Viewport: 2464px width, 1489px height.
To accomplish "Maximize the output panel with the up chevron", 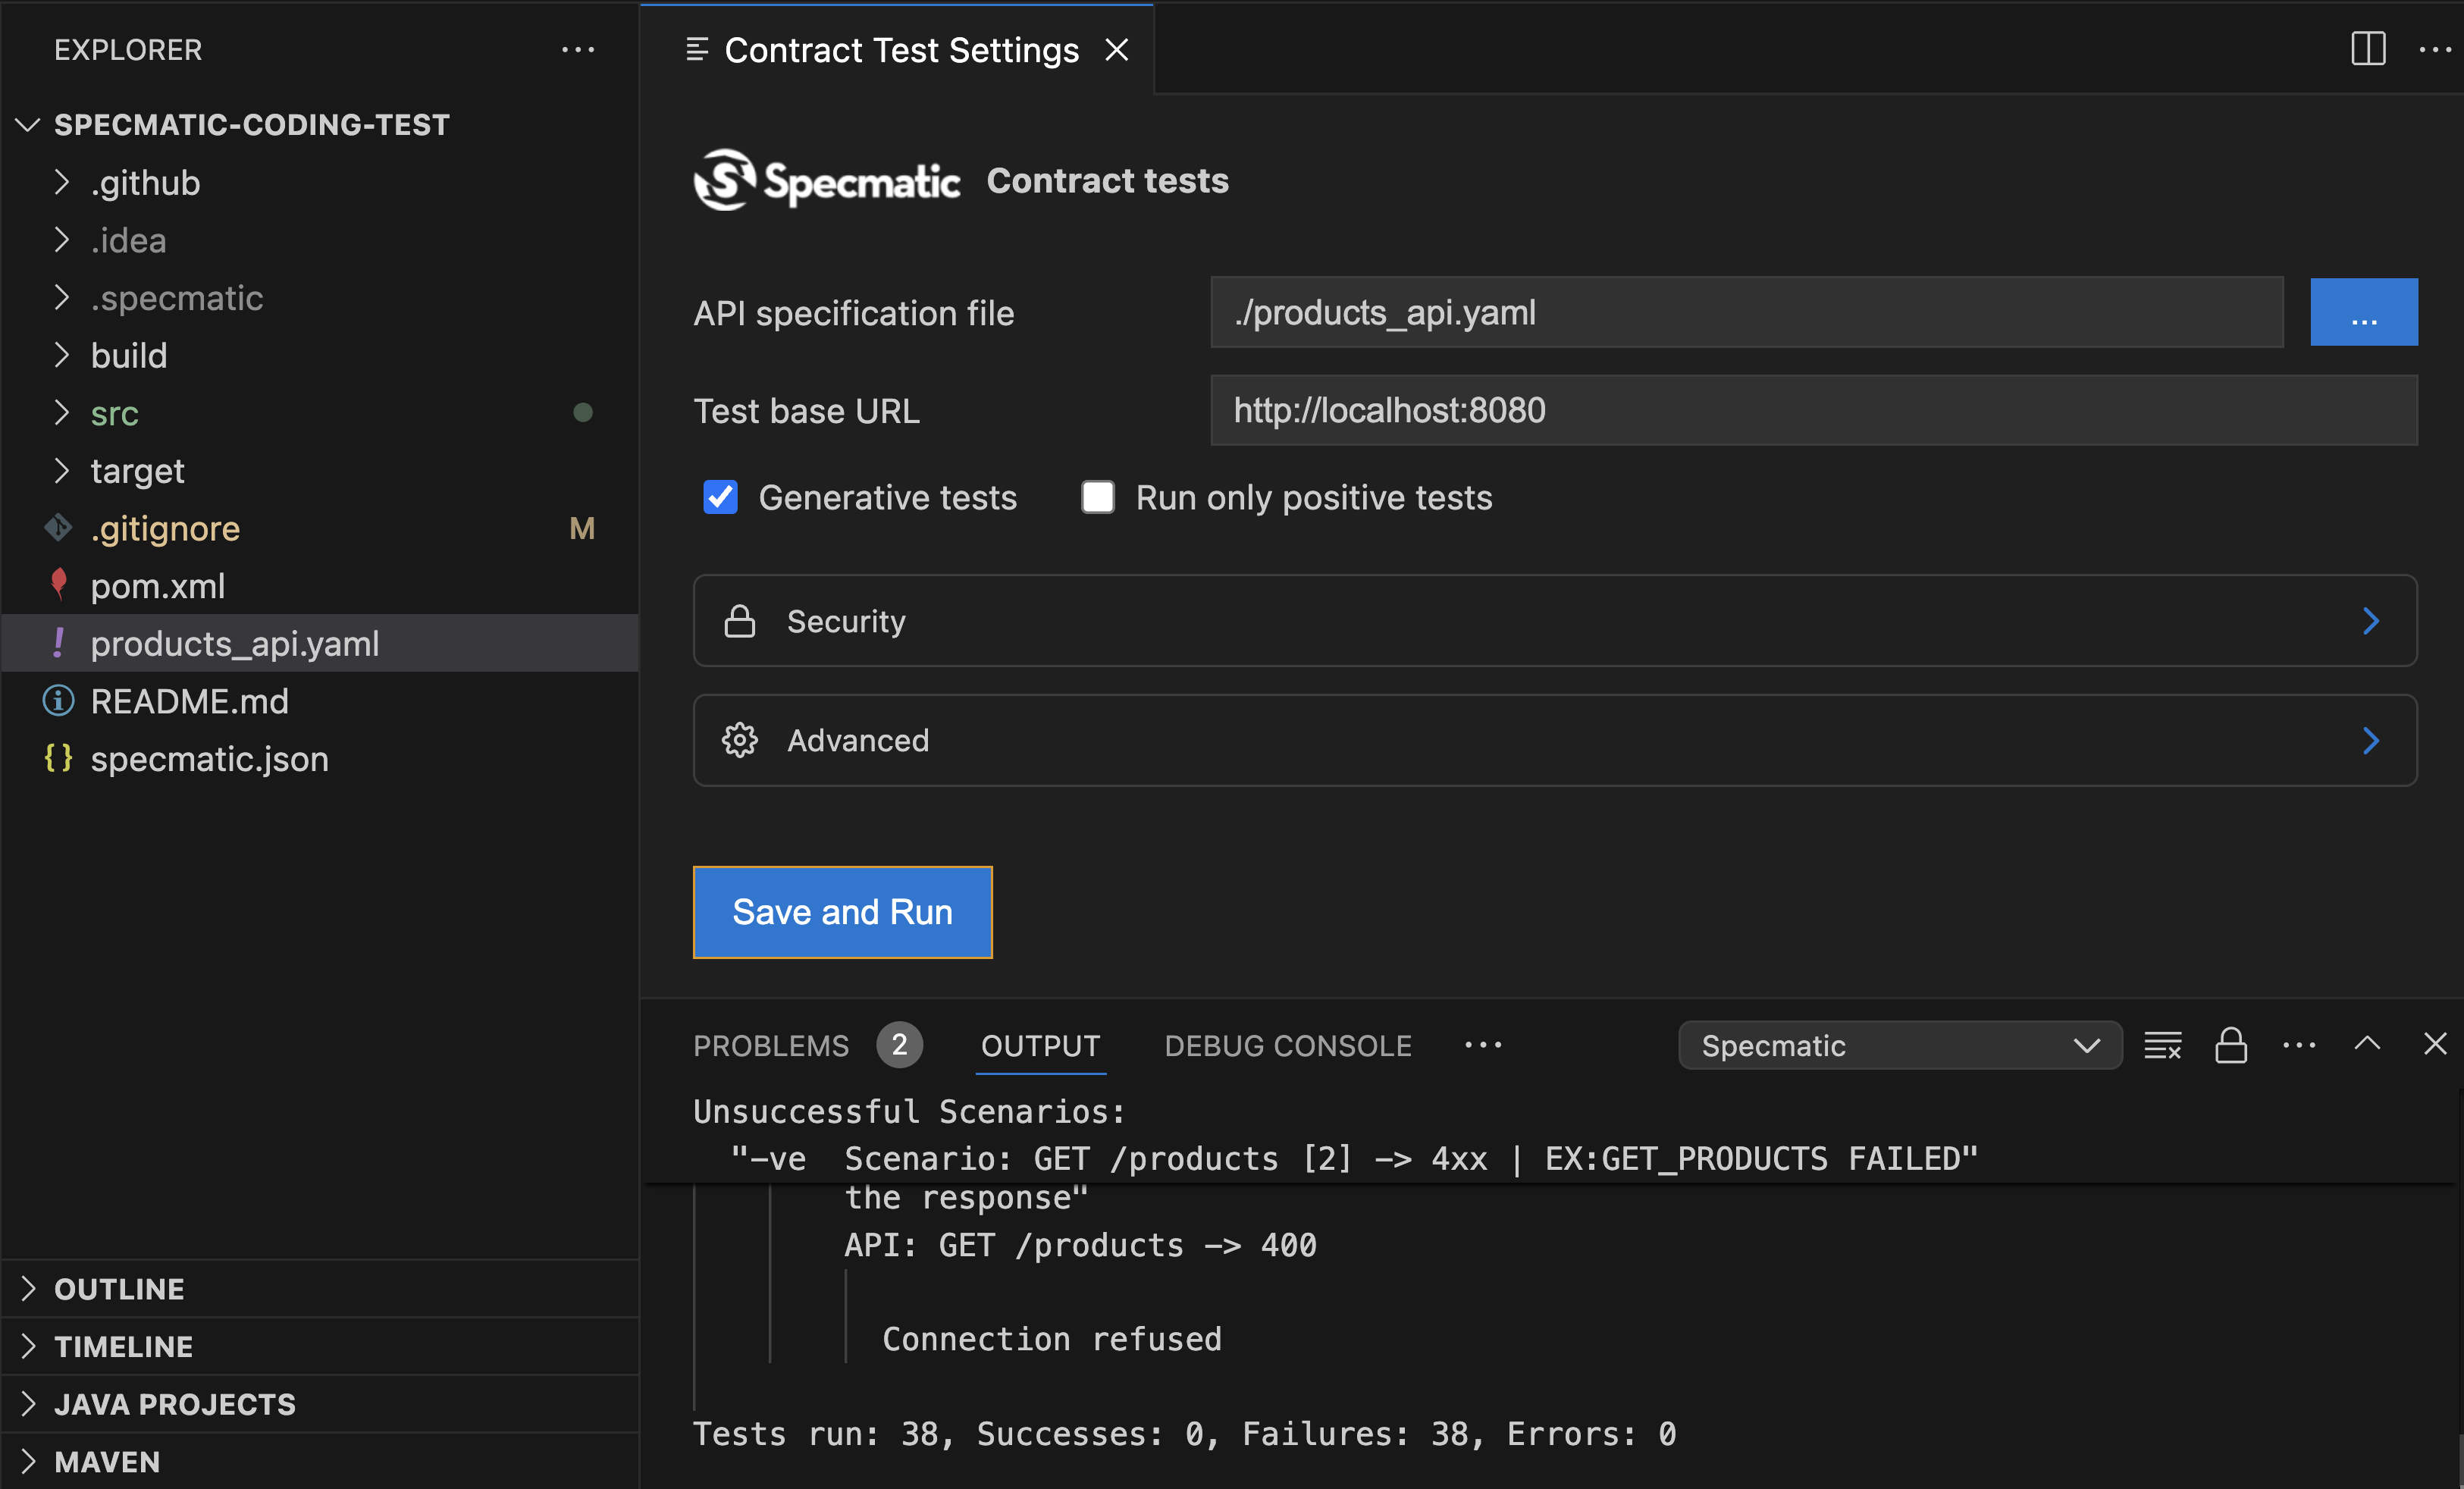I will [2367, 1044].
